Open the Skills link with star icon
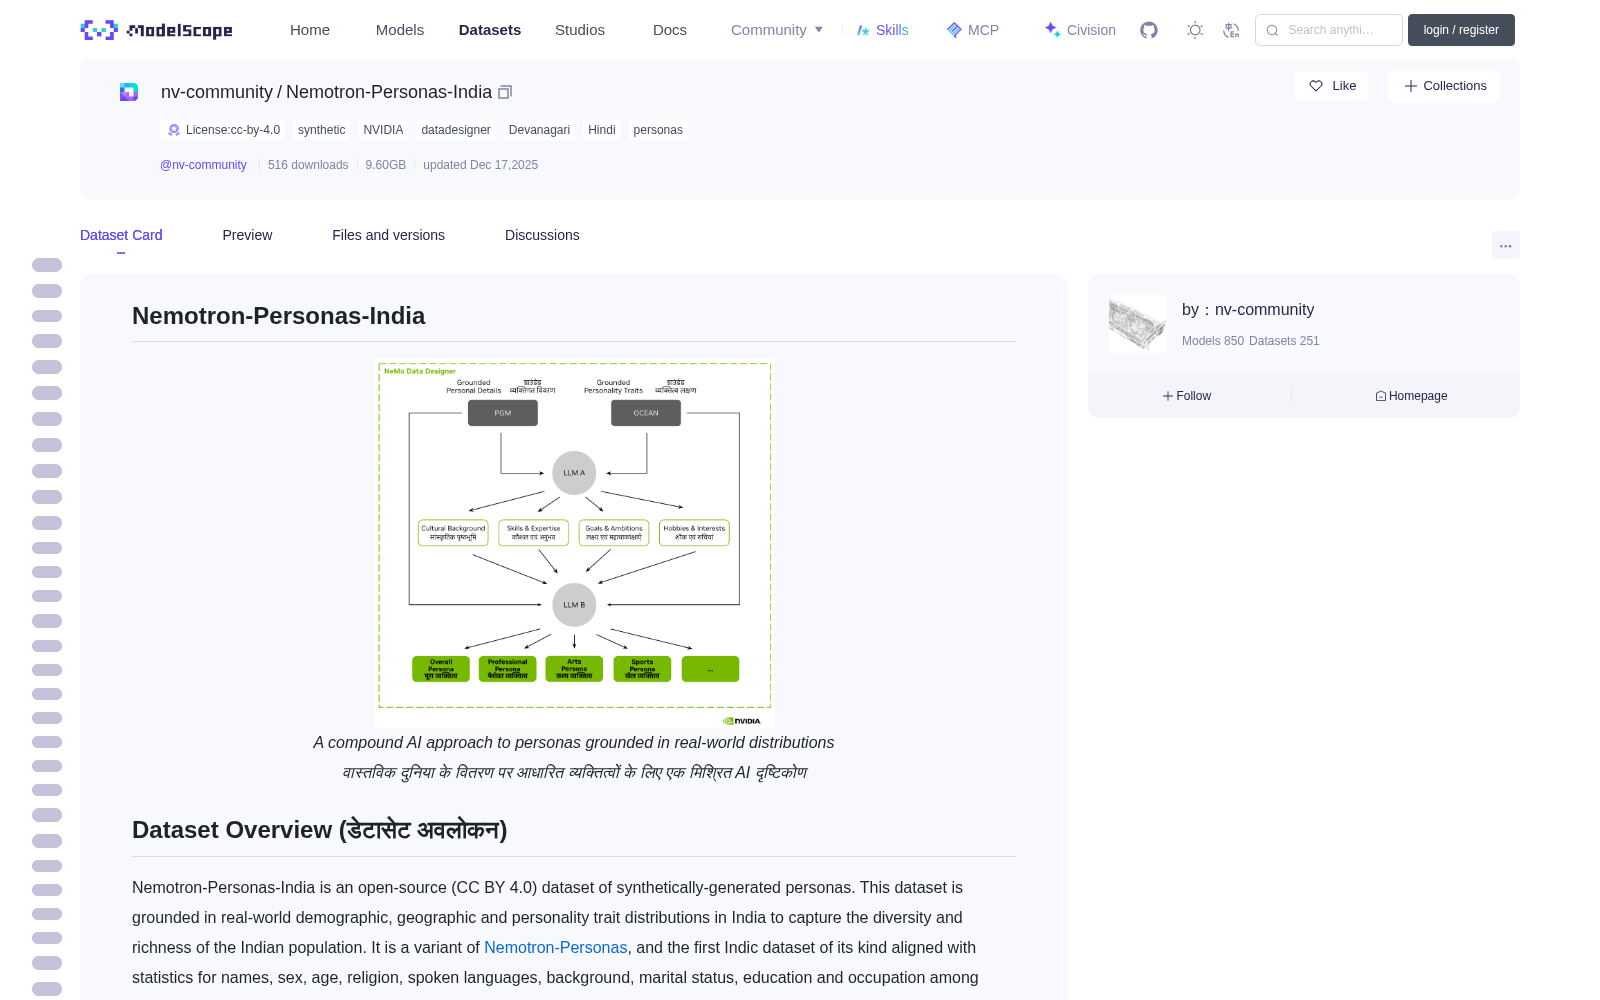 coord(882,30)
